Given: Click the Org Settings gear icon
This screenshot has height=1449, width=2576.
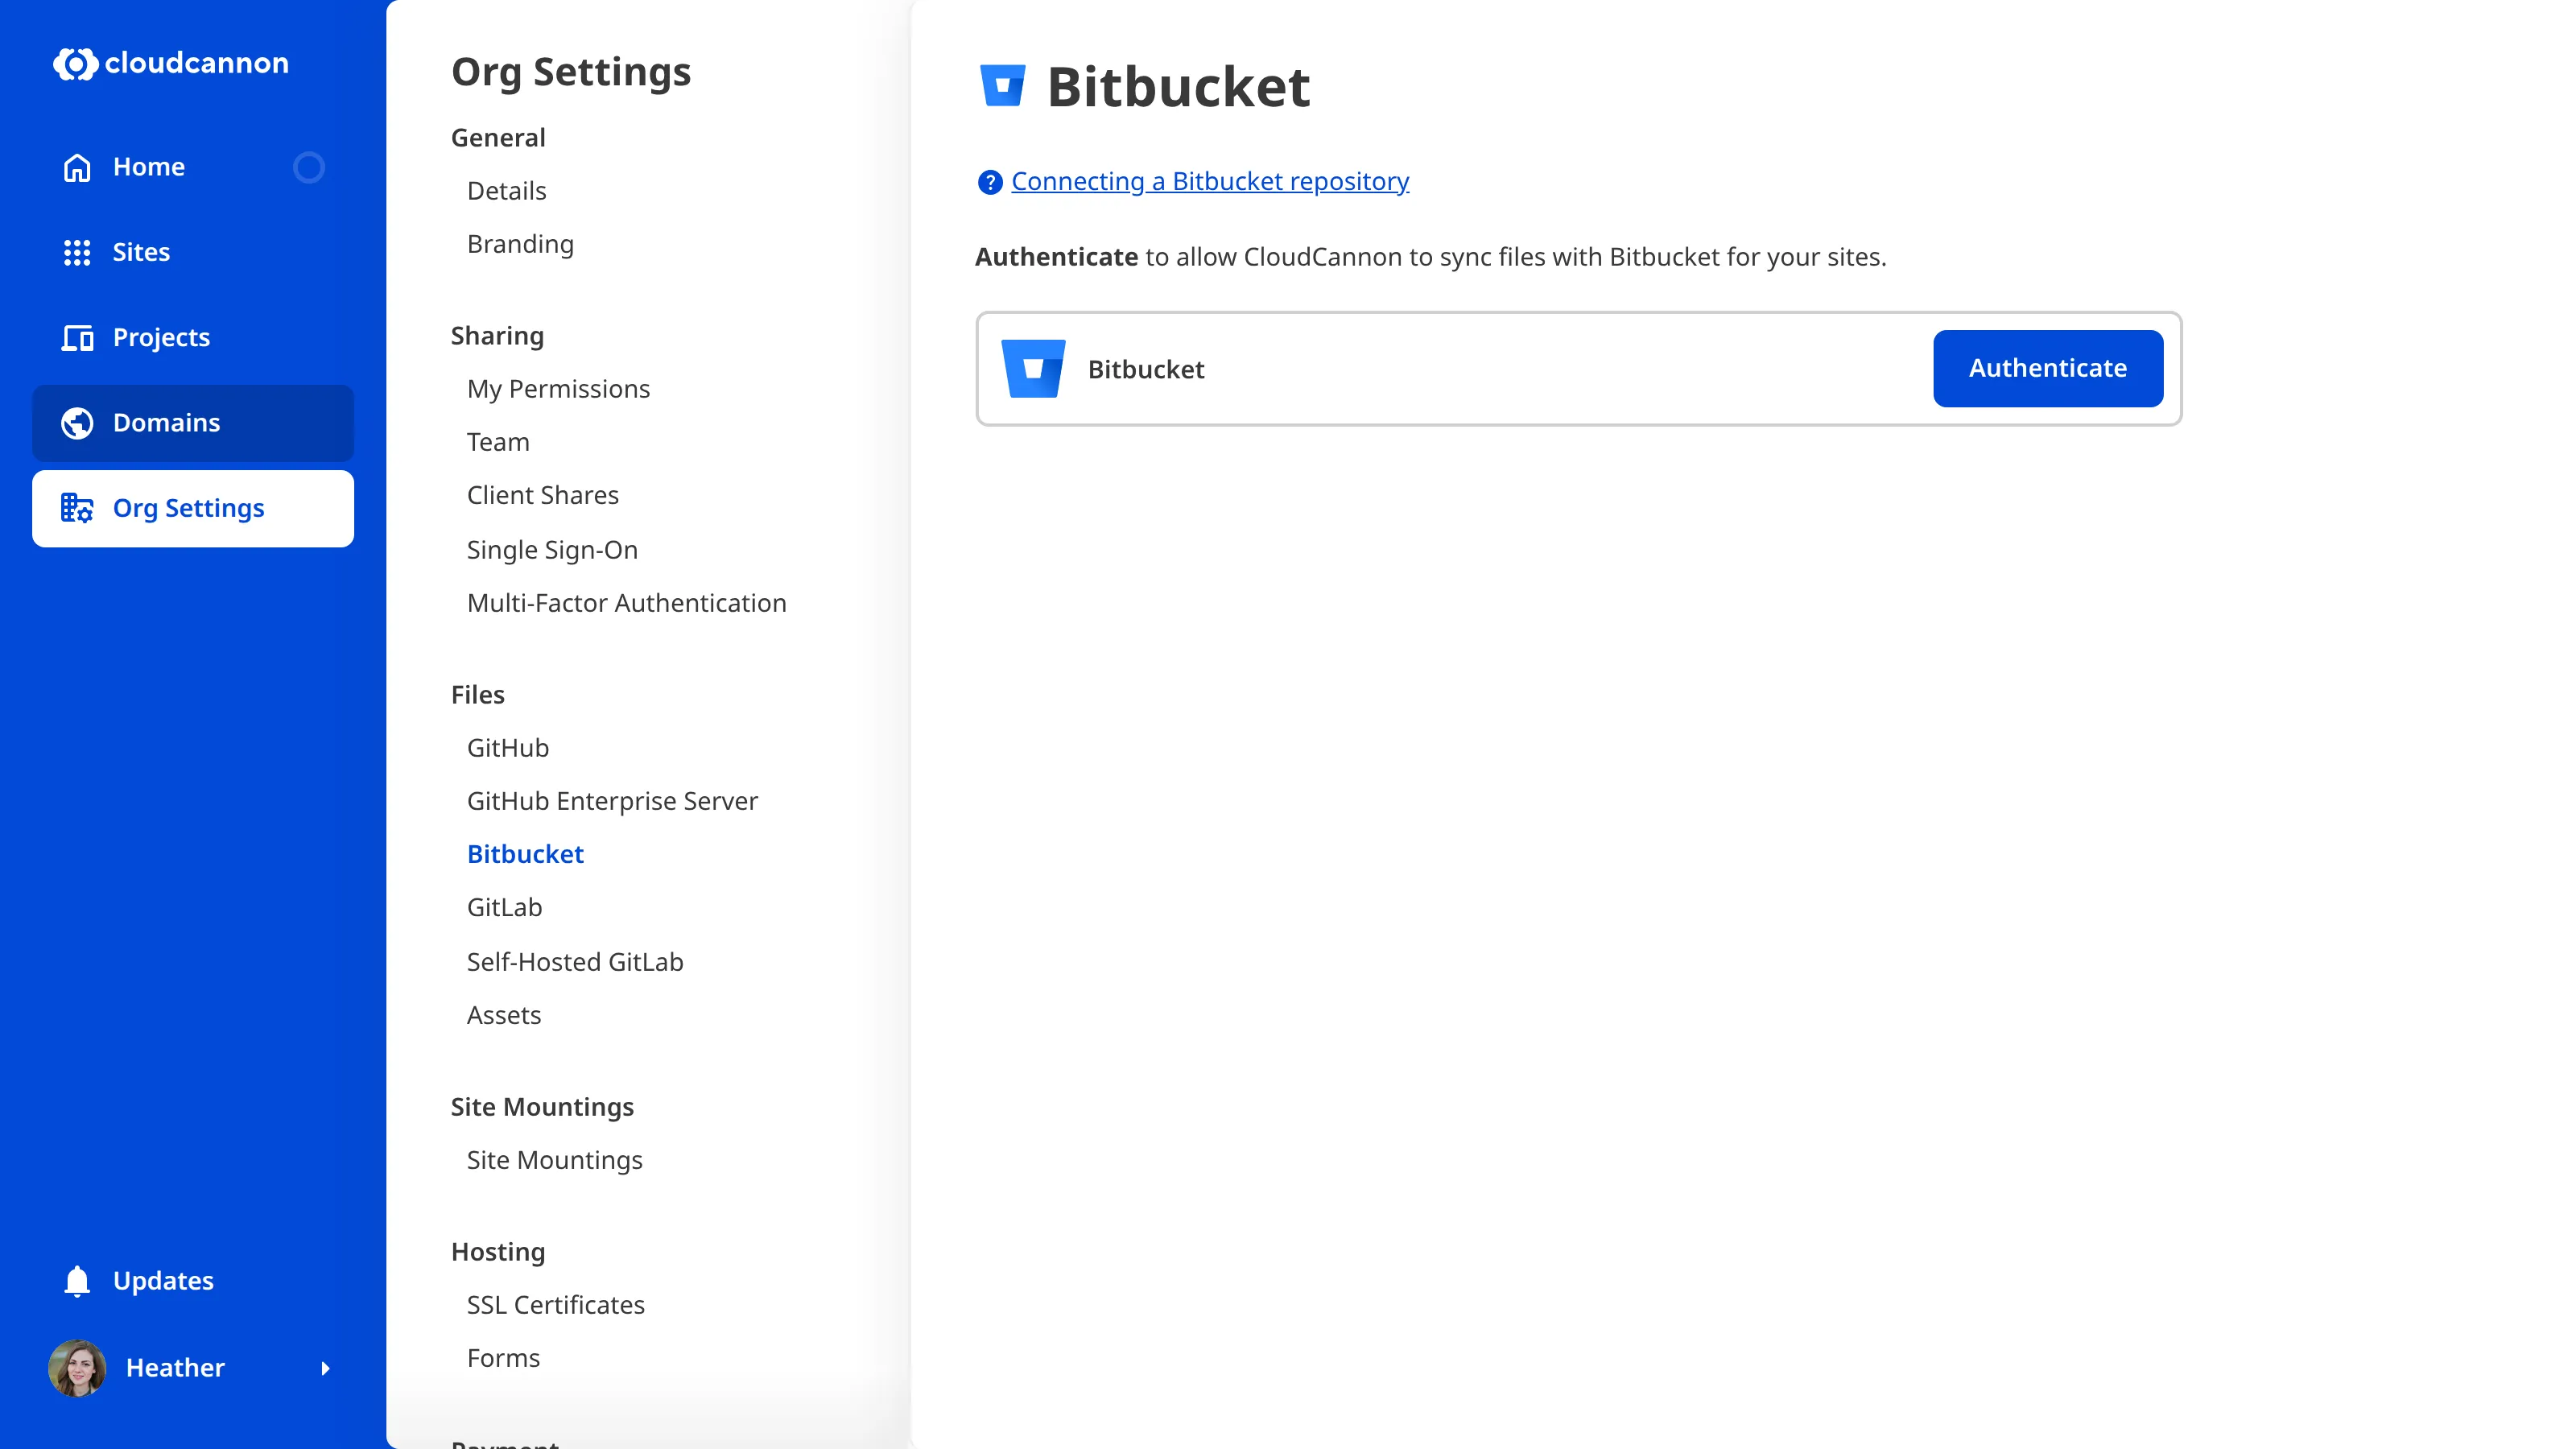Looking at the screenshot, I should (77, 508).
